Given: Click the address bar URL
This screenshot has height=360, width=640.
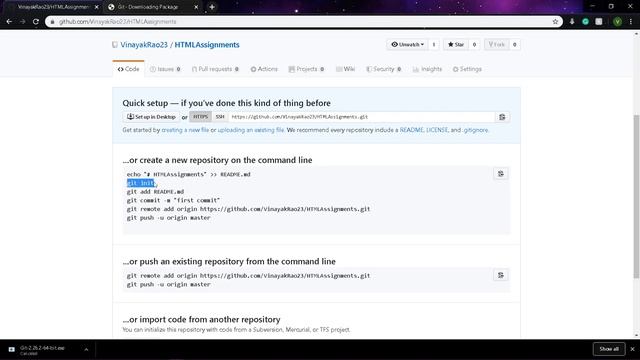Looking at the screenshot, I should pyautogui.click(x=118, y=22).
